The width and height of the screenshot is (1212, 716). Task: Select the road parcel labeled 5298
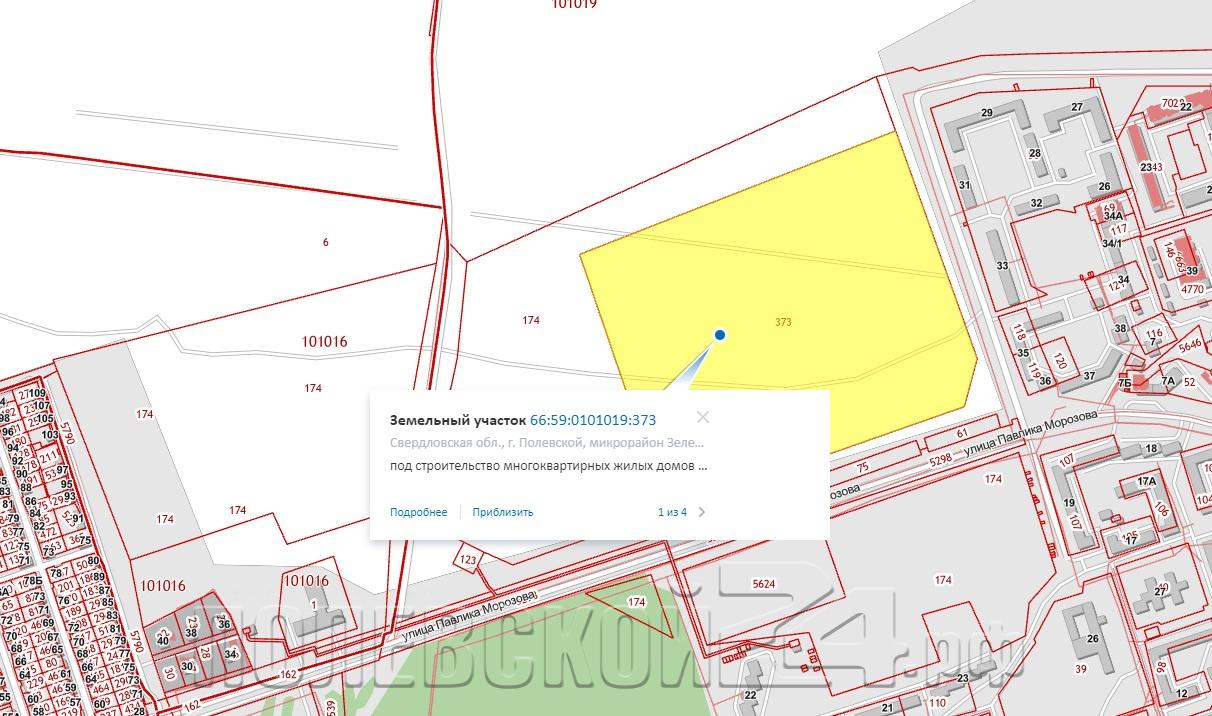pos(941,461)
